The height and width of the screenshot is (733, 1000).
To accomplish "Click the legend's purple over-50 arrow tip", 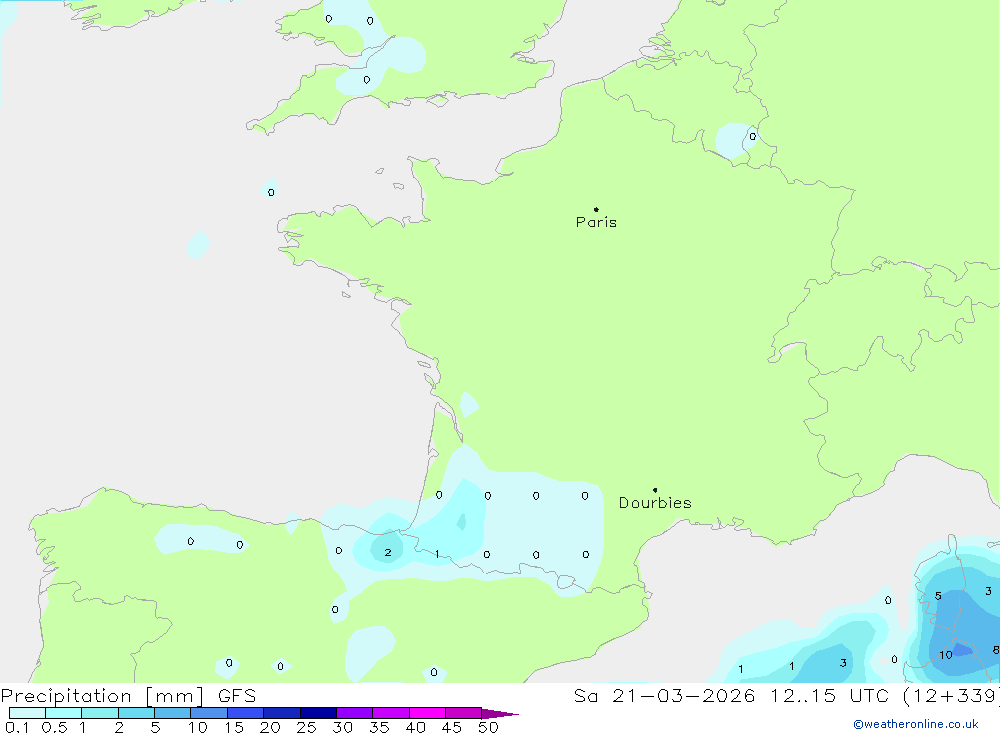I will pyautogui.click(x=500, y=714).
